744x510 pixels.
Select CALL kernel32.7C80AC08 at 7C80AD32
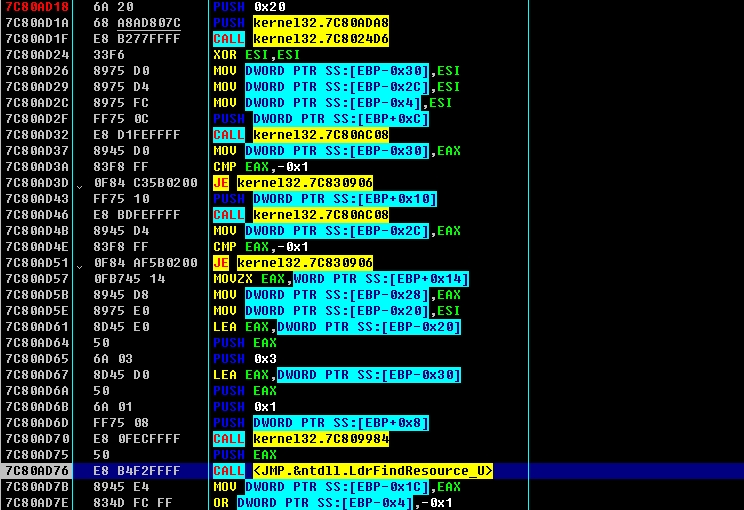[x=301, y=135]
